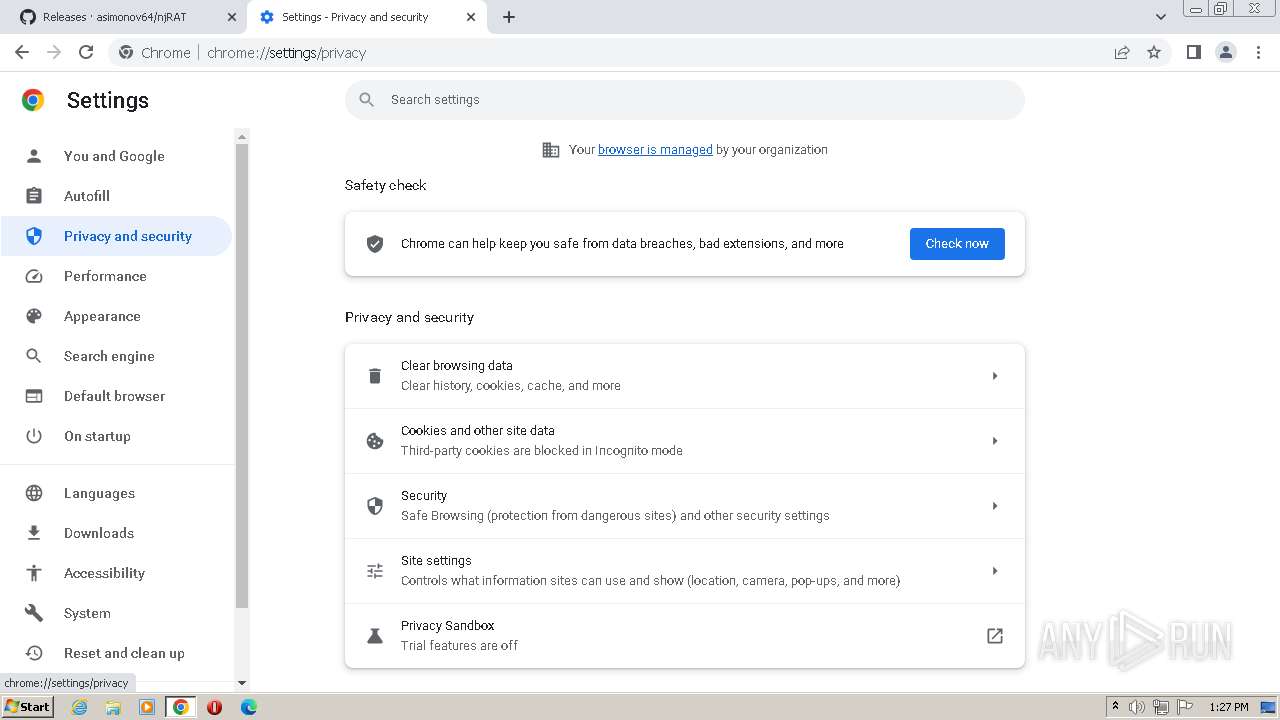Open the You and Google settings section
Image resolution: width=1280 pixels, height=720 pixels.
click(116, 156)
